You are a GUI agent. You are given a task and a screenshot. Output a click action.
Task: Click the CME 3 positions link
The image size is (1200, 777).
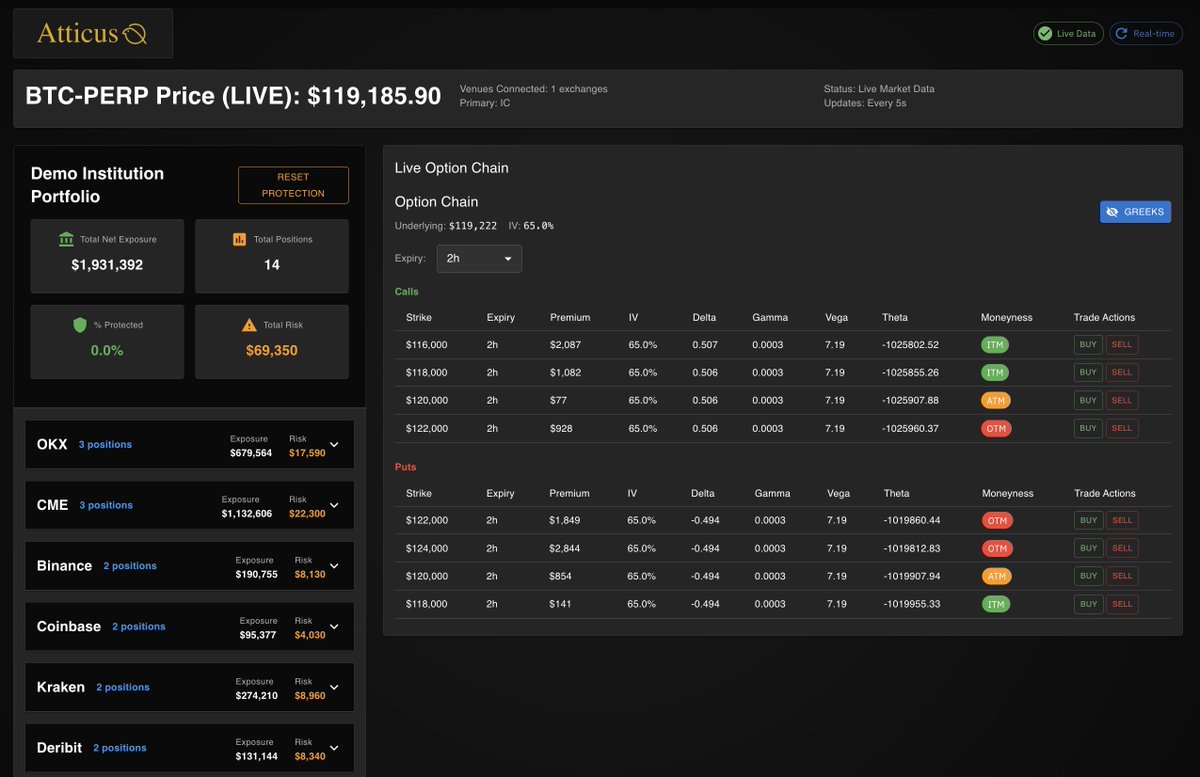click(x=106, y=506)
